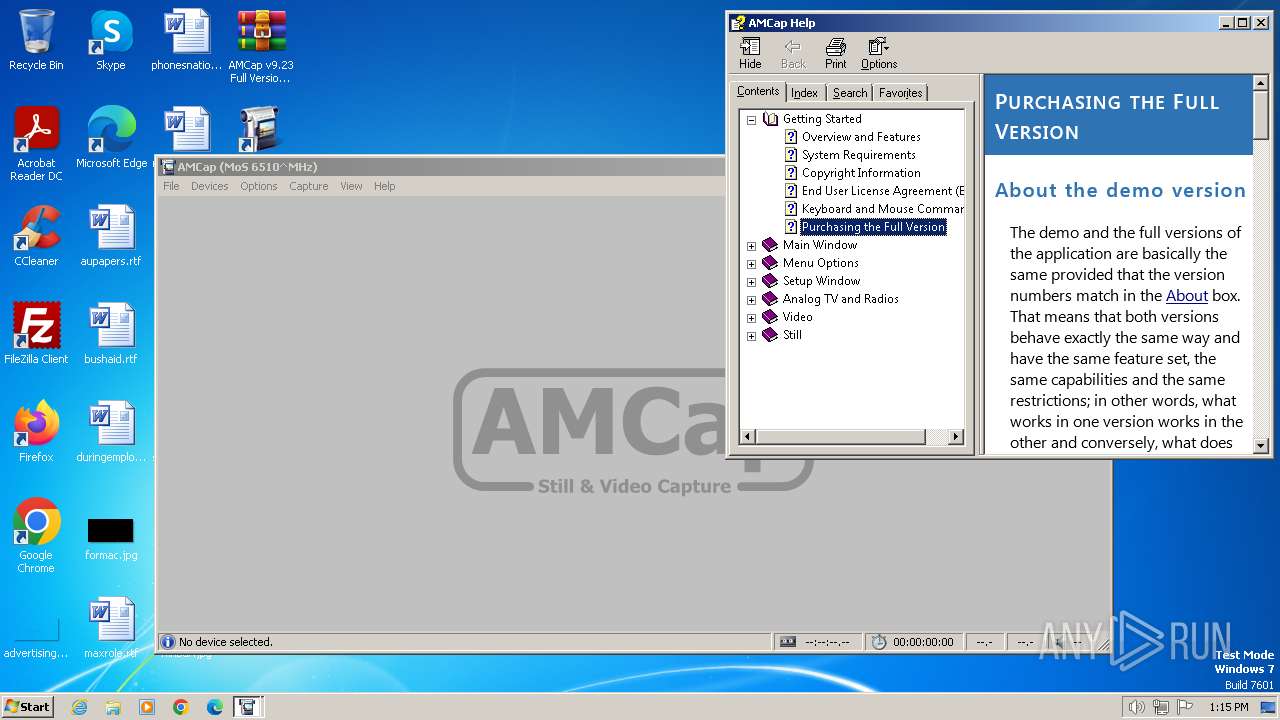
Task: Open the Capture menu in AMCap
Action: tap(308, 186)
